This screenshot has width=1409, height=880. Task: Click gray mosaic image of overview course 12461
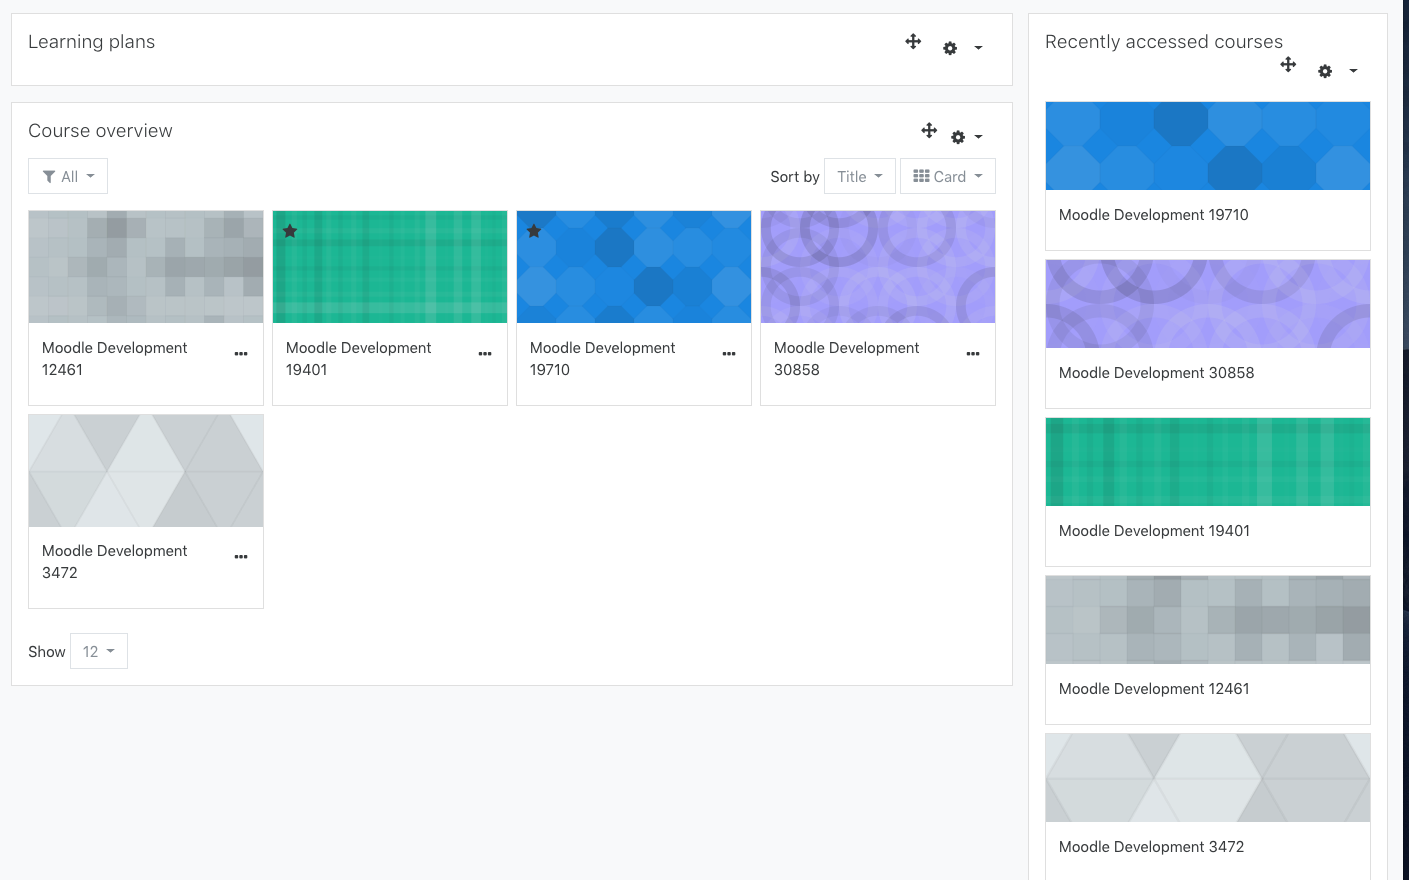146,267
